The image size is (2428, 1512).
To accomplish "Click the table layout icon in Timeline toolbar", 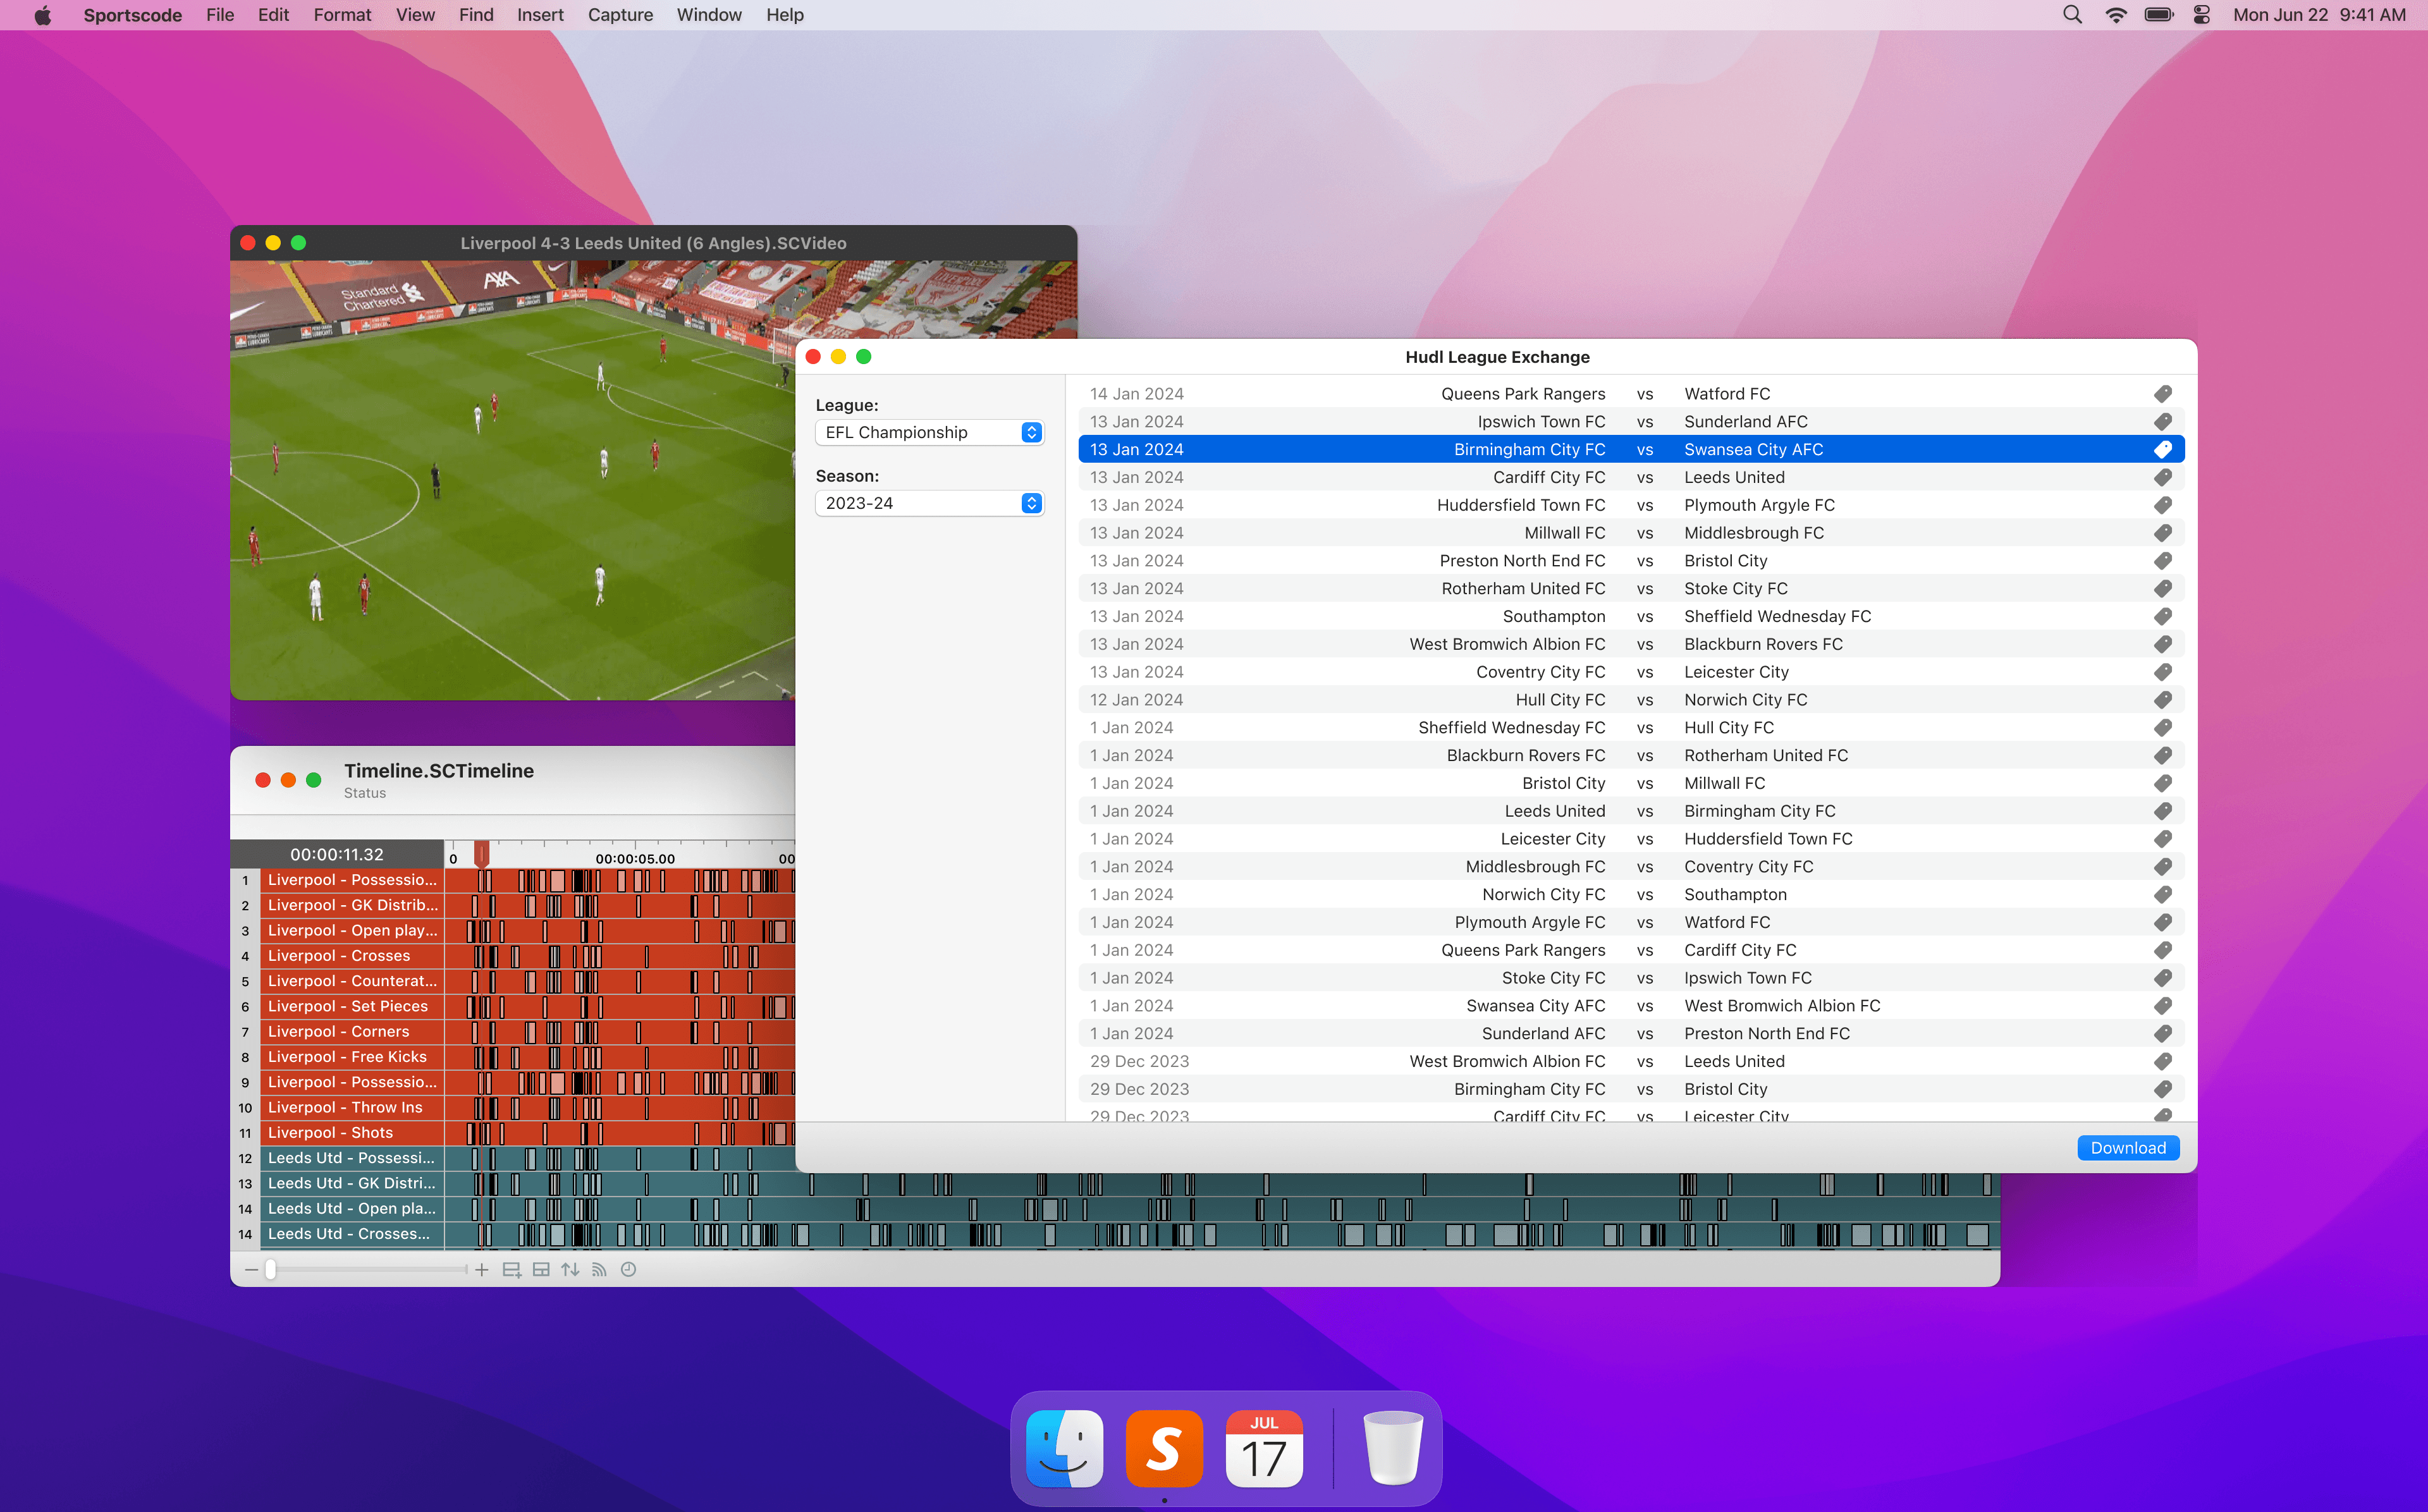I will point(541,1270).
